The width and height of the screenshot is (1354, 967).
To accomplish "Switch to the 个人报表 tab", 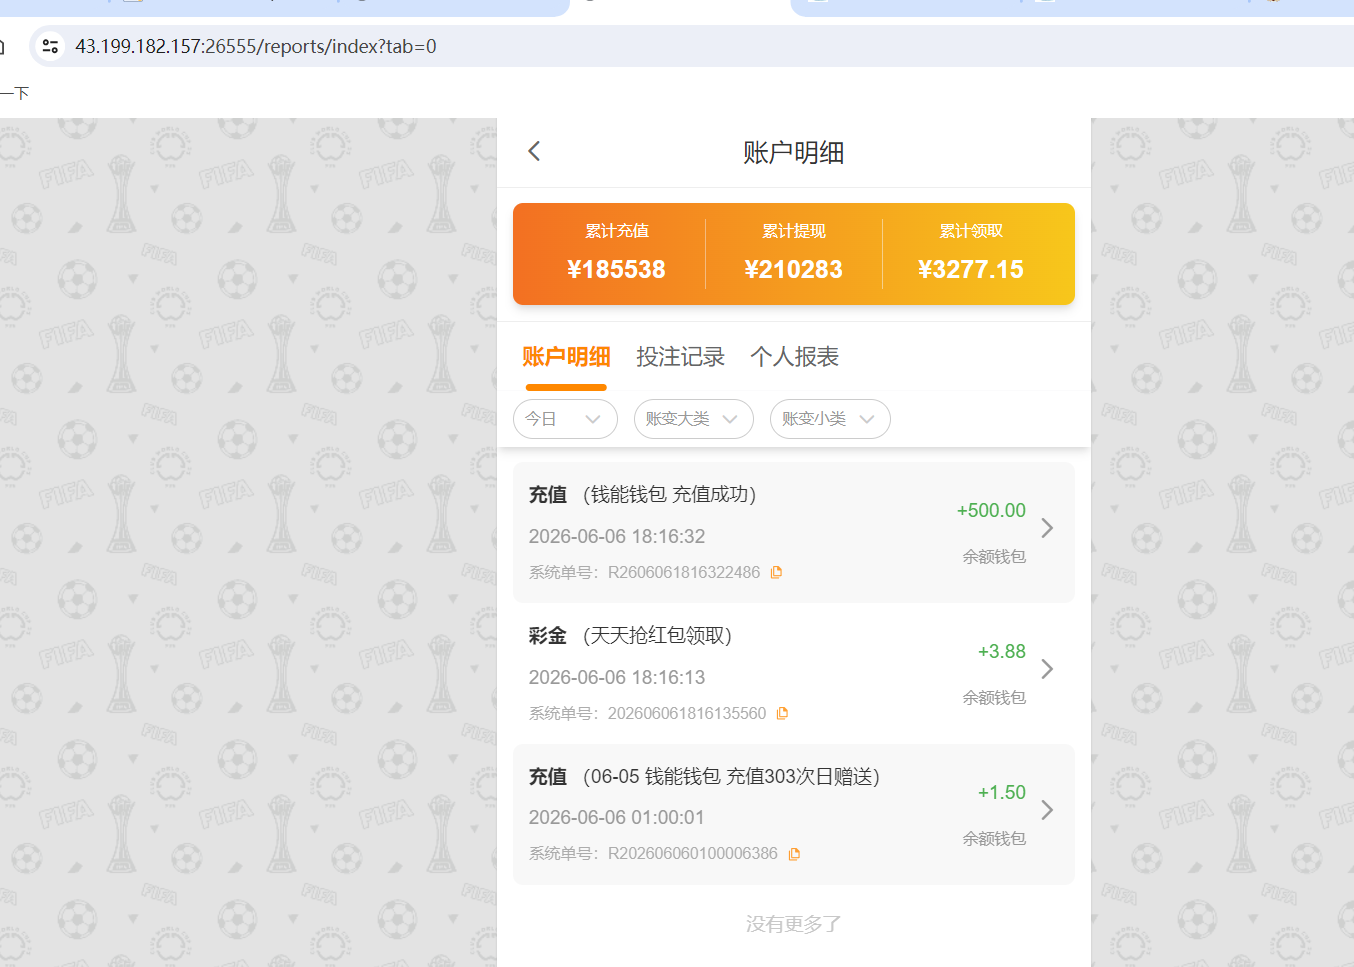I will pos(794,357).
